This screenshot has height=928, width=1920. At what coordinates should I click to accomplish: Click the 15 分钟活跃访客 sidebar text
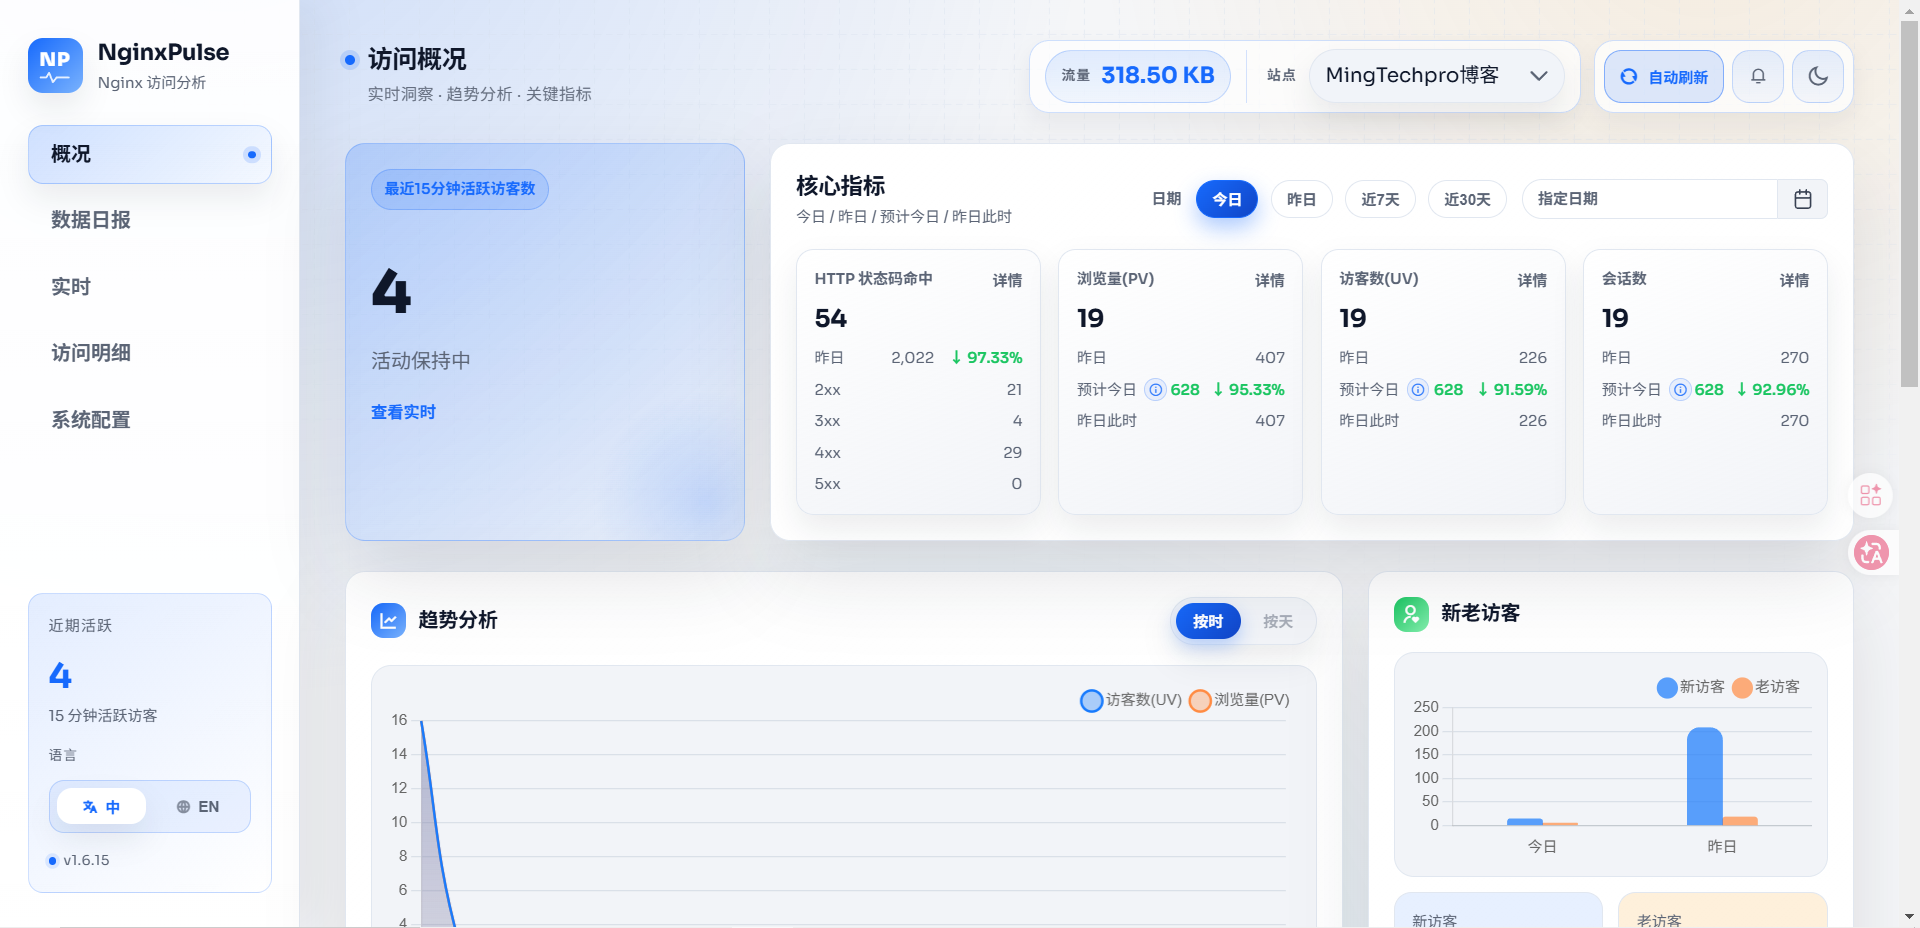(x=103, y=716)
